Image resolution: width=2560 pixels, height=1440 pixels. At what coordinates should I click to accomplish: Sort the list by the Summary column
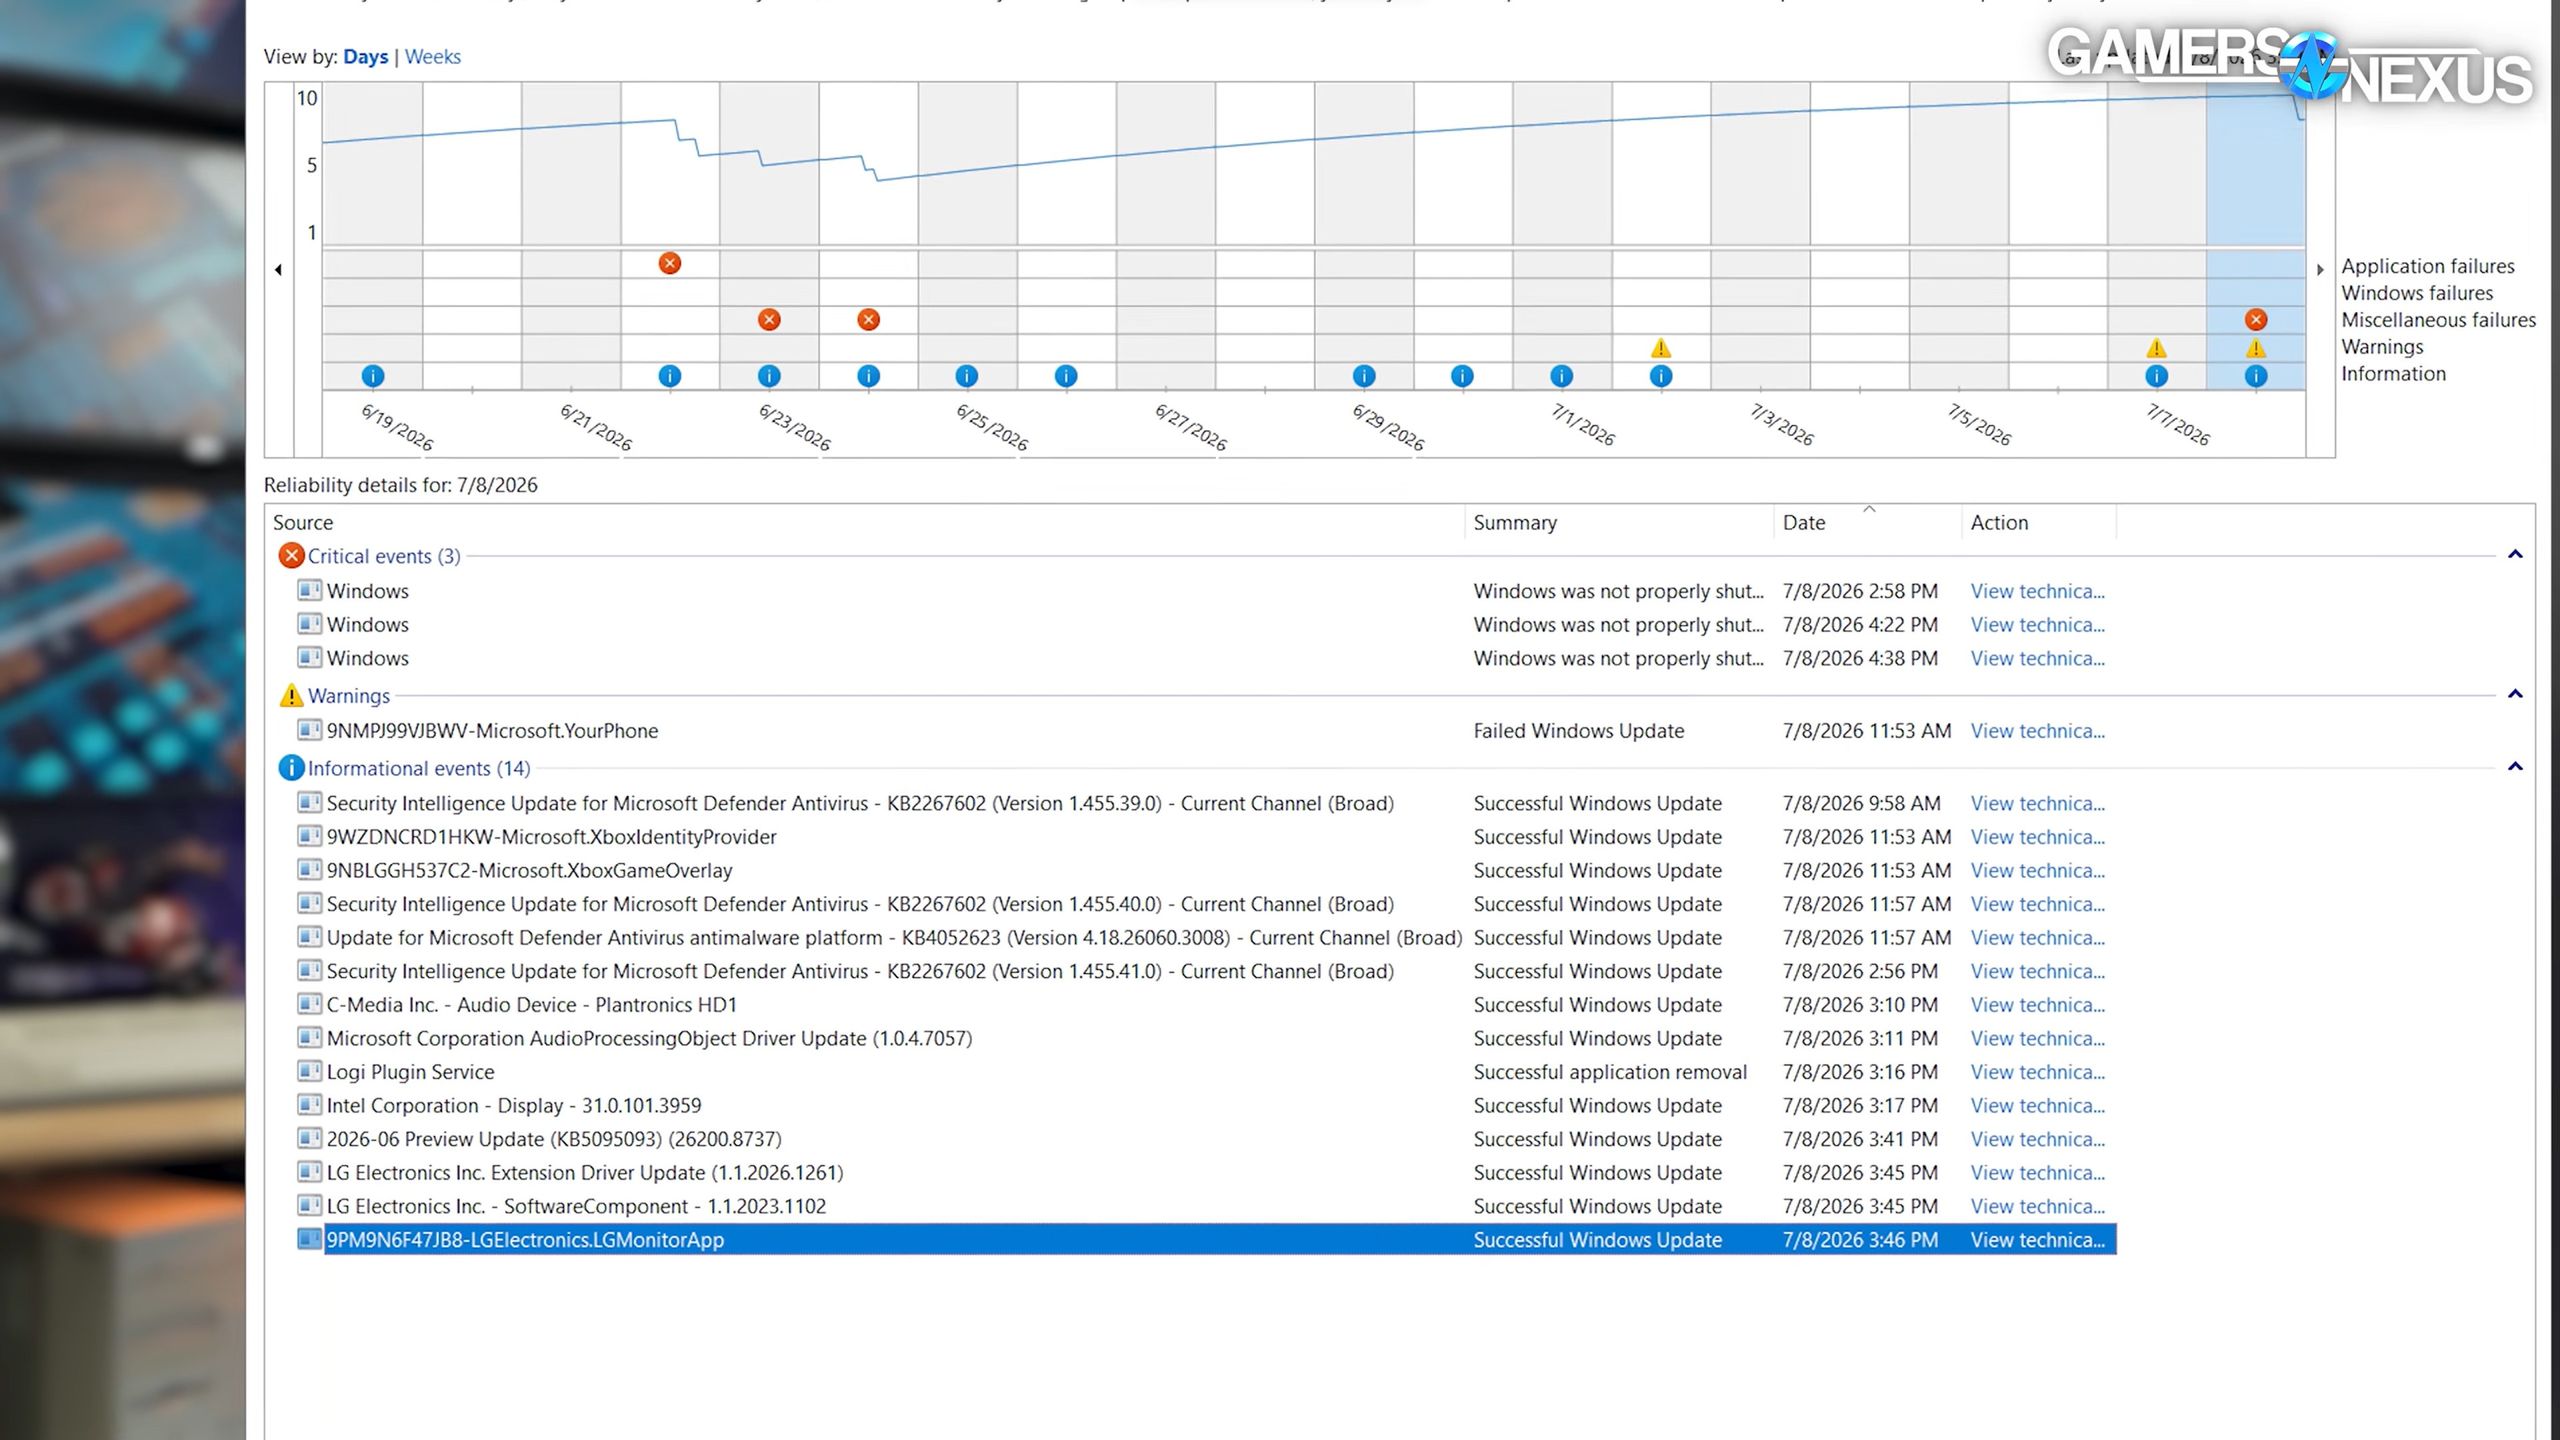(x=1619, y=522)
